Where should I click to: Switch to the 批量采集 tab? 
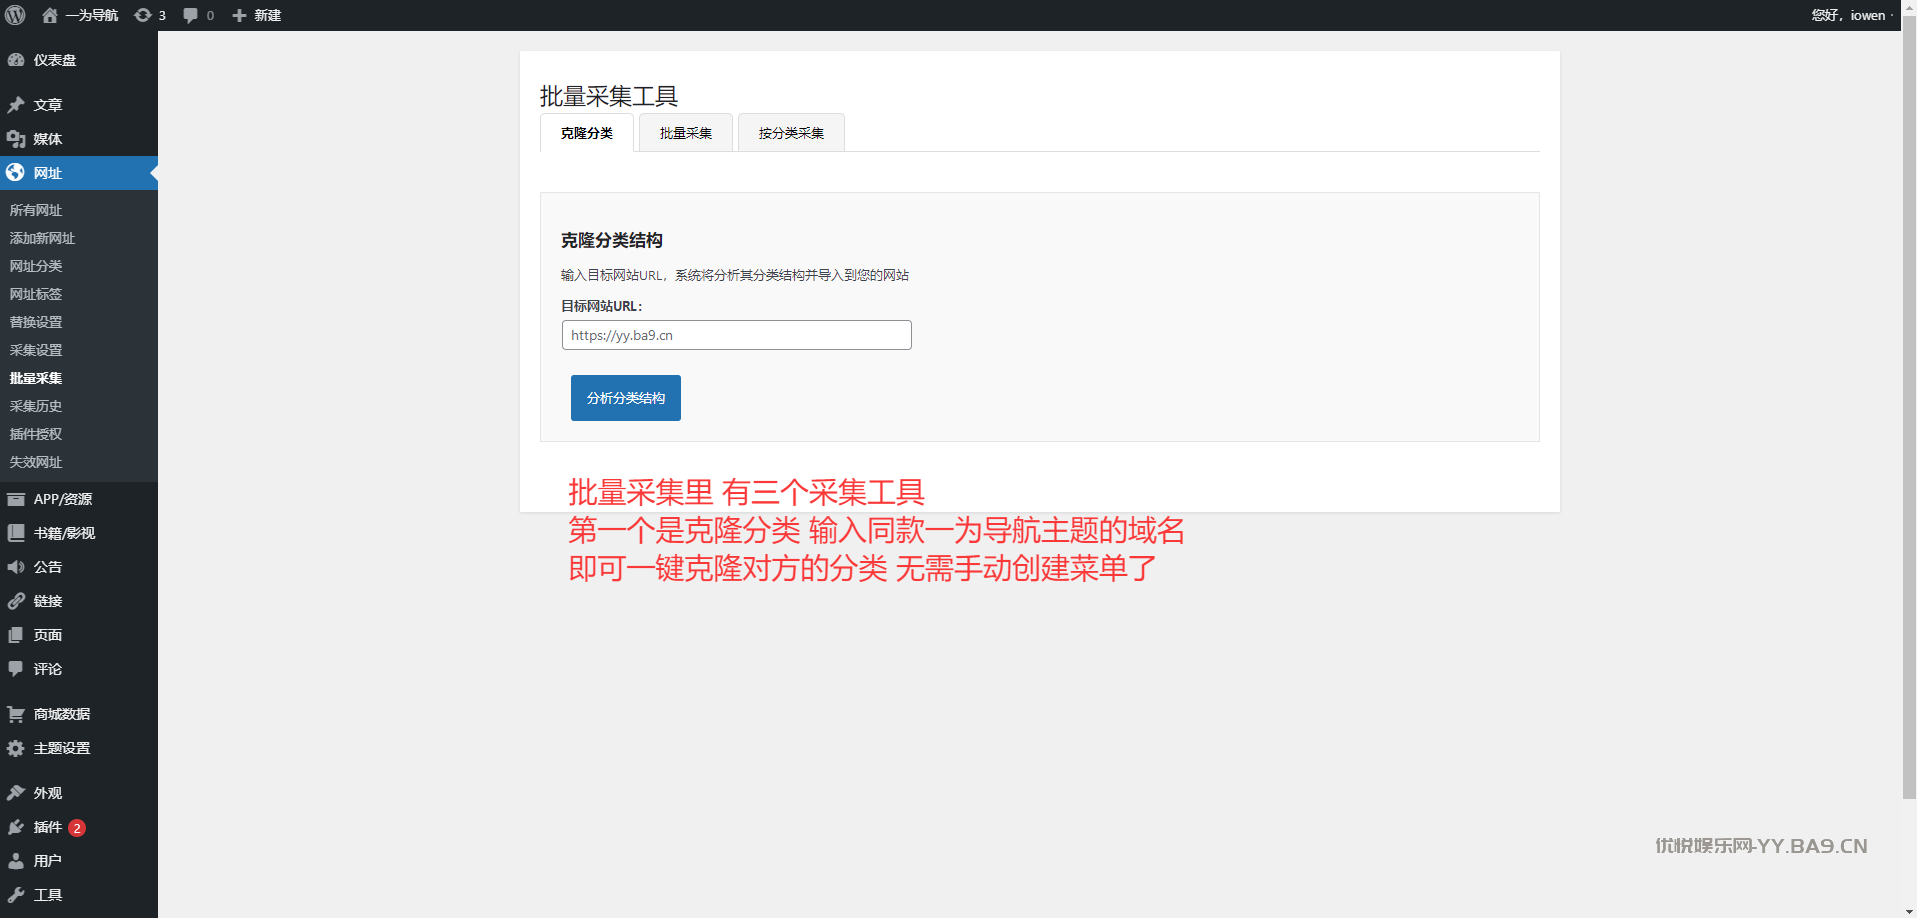coord(686,133)
